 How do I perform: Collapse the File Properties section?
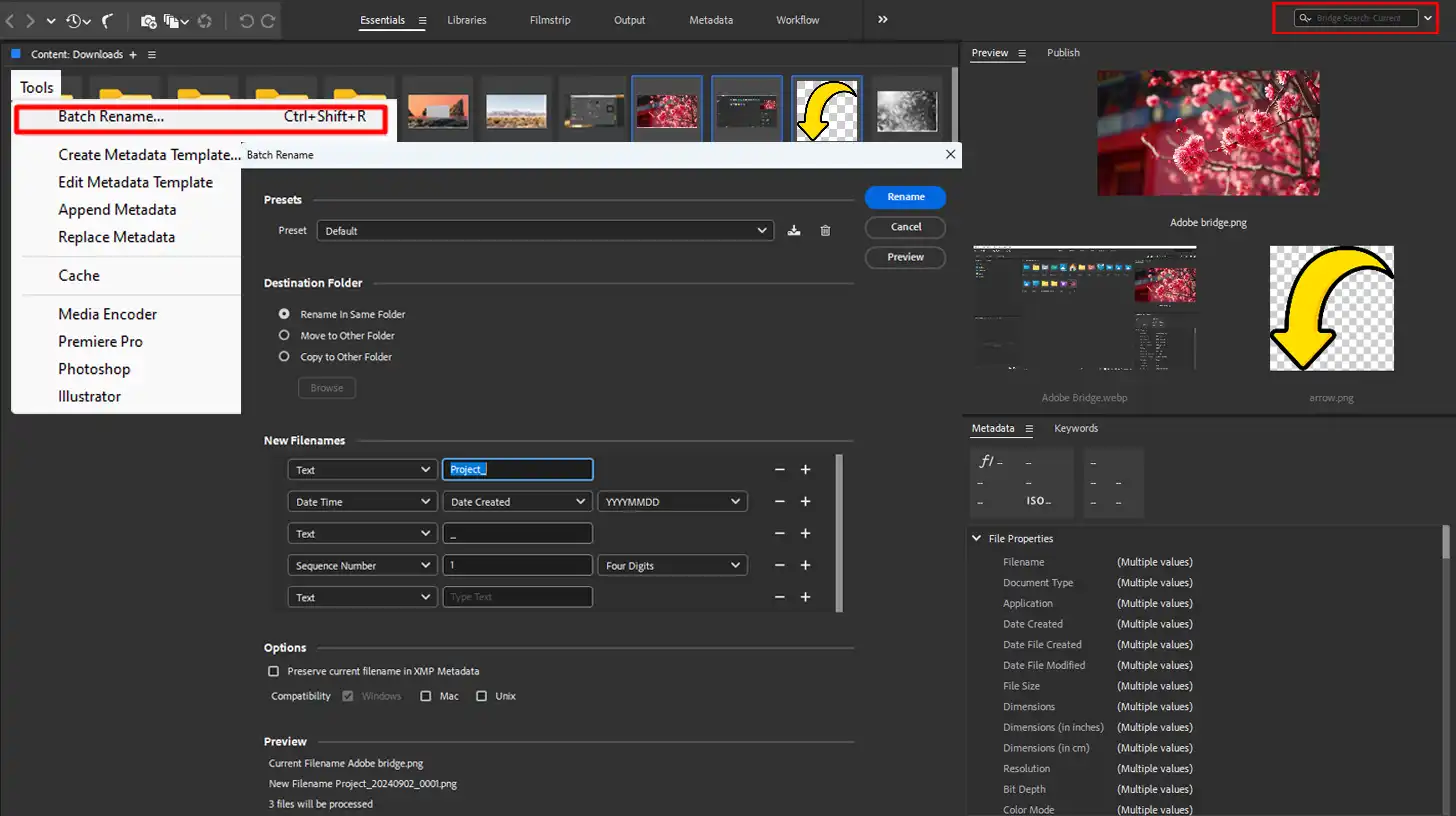click(977, 538)
